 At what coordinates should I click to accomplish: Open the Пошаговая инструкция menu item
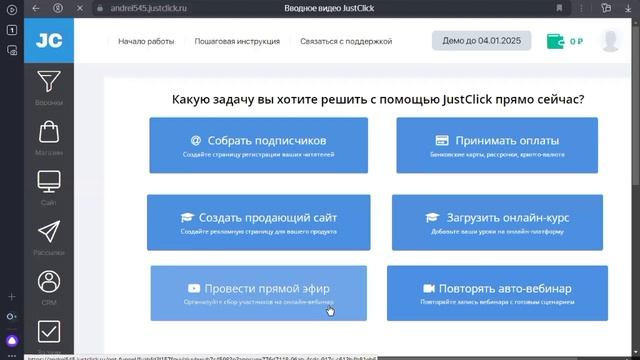[237, 41]
